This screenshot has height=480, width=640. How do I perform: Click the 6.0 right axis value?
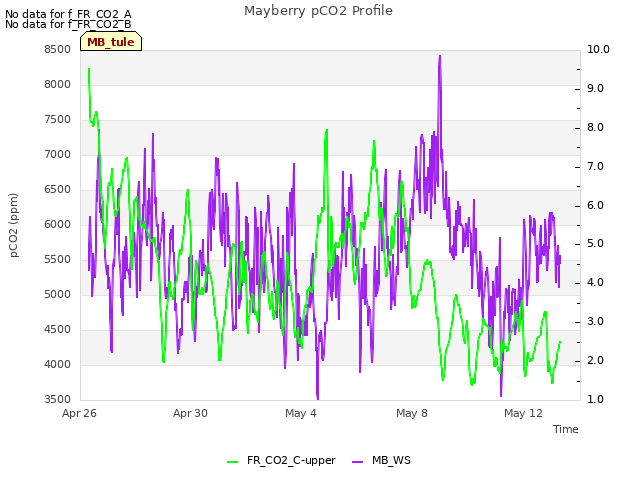pos(596,205)
